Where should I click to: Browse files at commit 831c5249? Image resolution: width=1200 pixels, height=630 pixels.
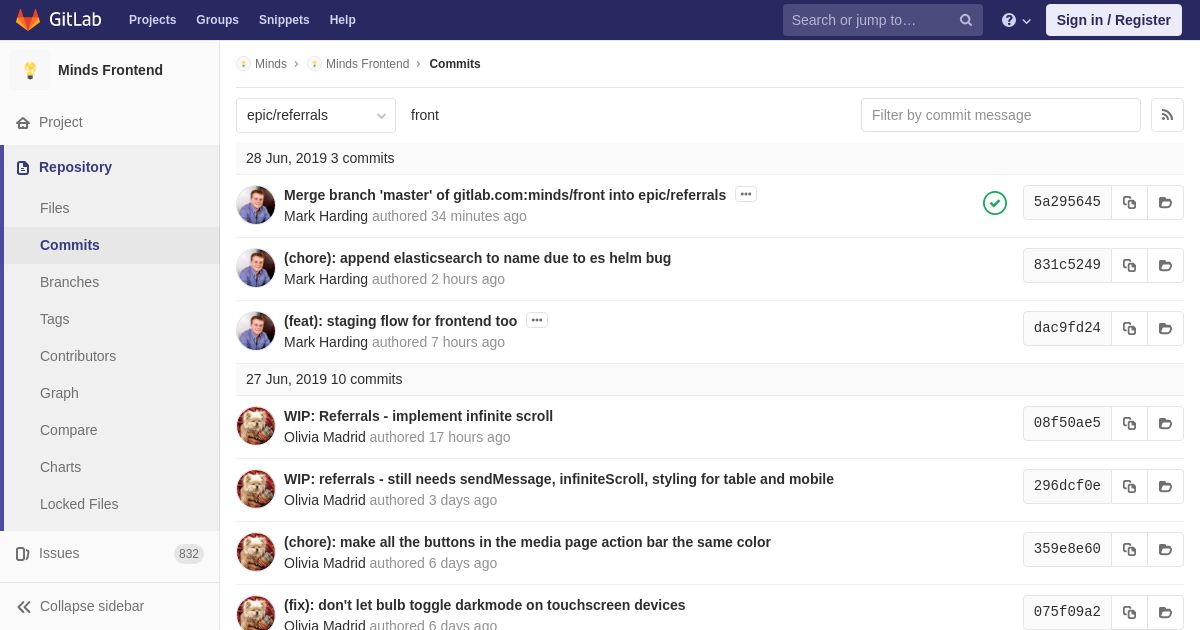point(1165,265)
